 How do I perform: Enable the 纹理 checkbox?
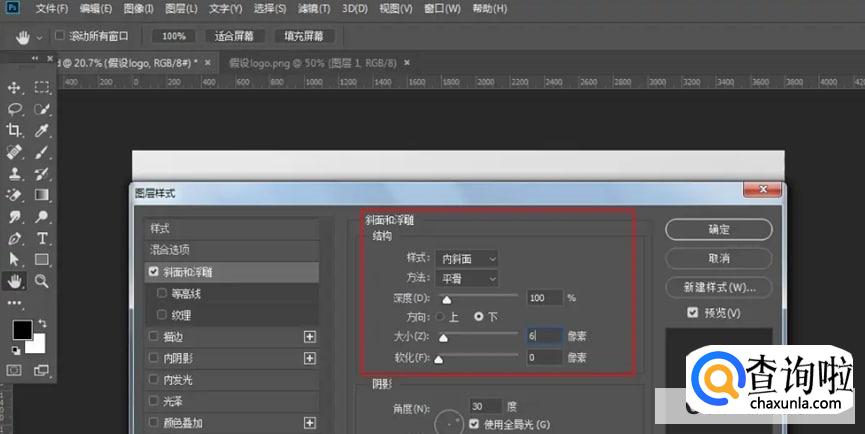[x=162, y=314]
